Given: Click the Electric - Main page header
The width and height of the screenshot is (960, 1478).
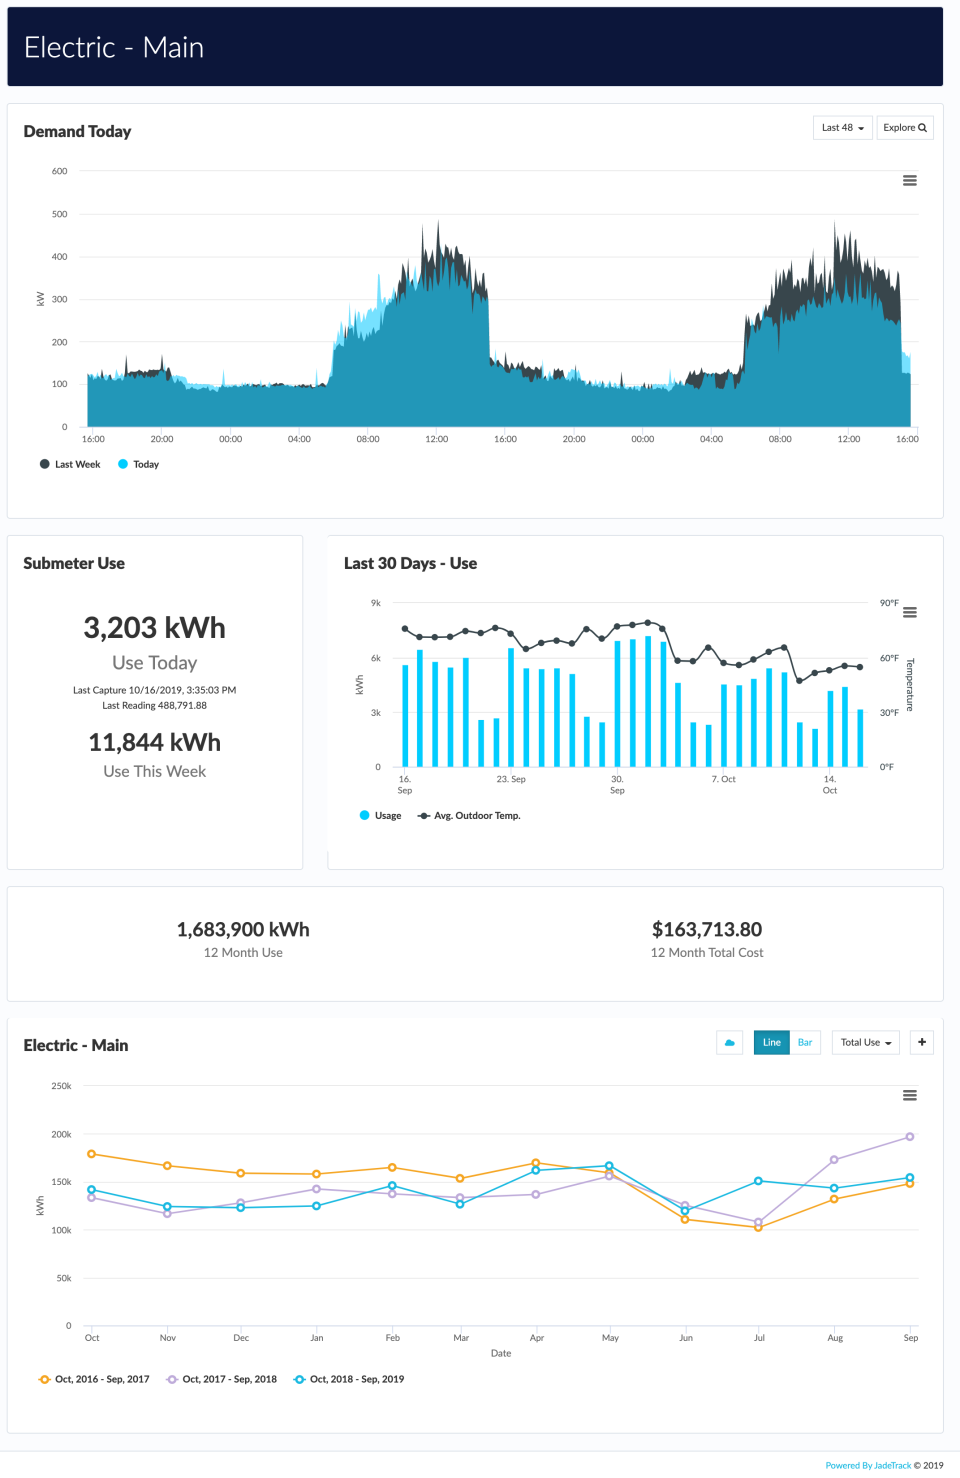Looking at the screenshot, I should pyautogui.click(x=114, y=47).
